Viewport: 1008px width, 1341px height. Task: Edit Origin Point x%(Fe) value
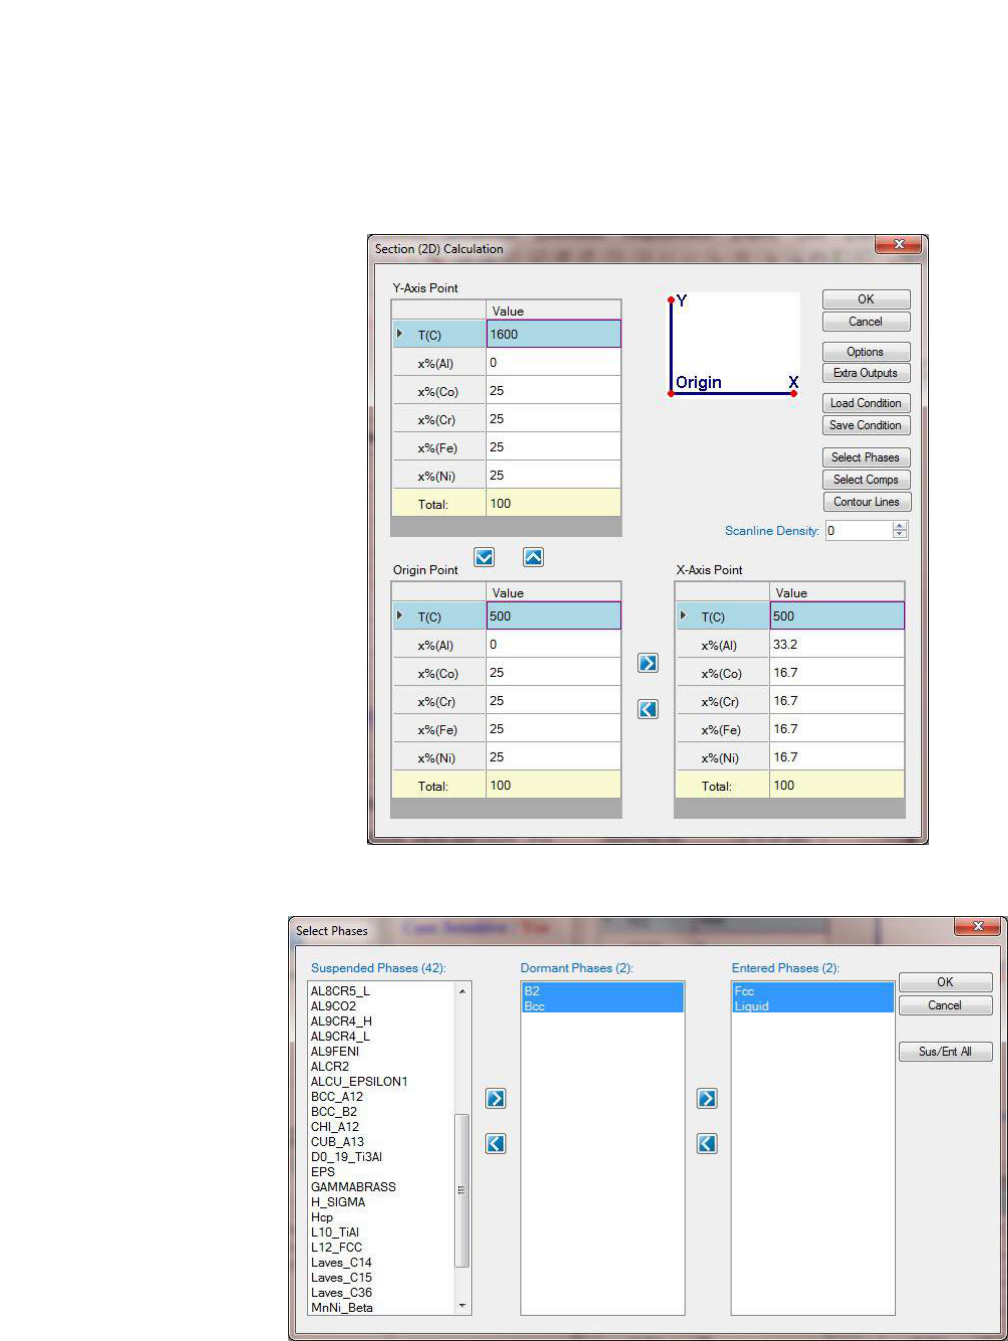tap(553, 729)
